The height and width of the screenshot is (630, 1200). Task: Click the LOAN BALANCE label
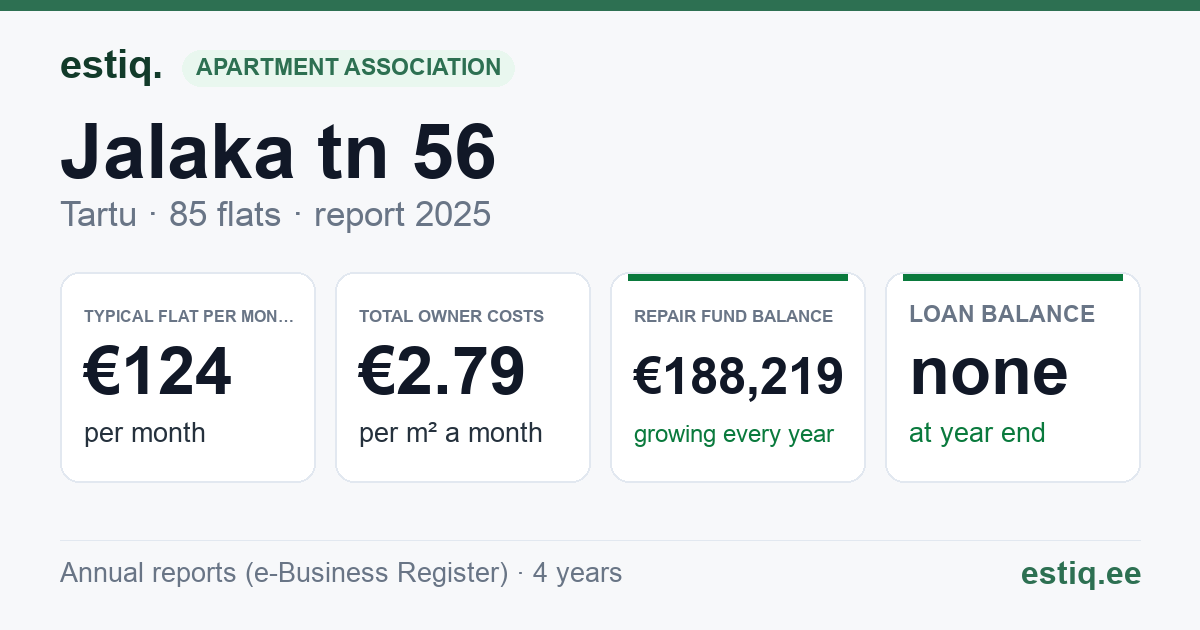[1001, 314]
